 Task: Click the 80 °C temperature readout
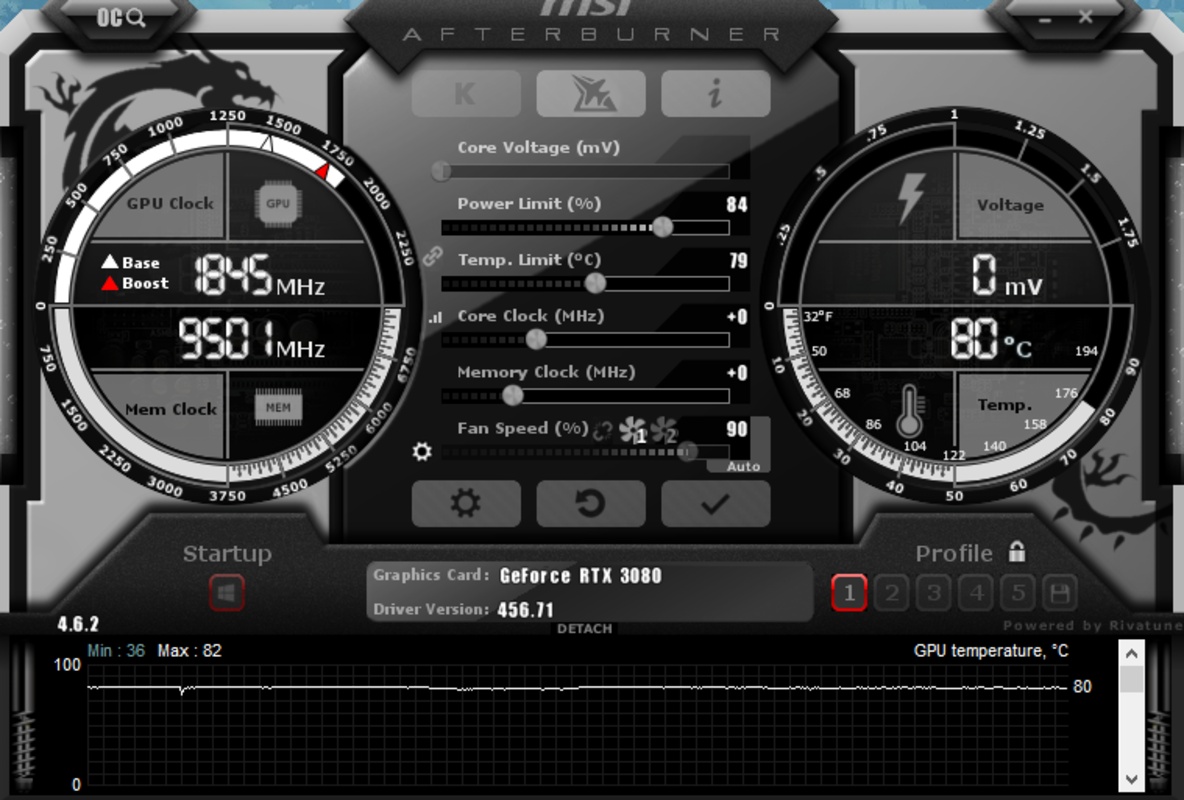[991, 338]
